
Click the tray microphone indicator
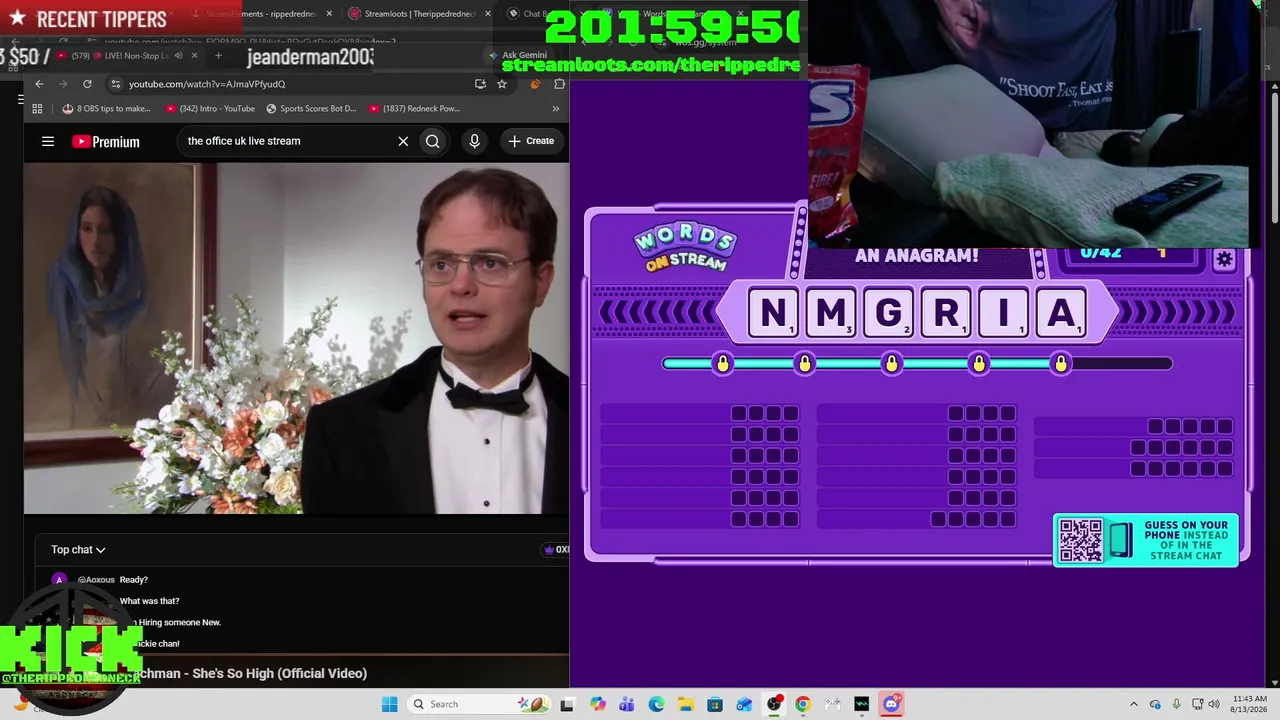tap(1176, 704)
